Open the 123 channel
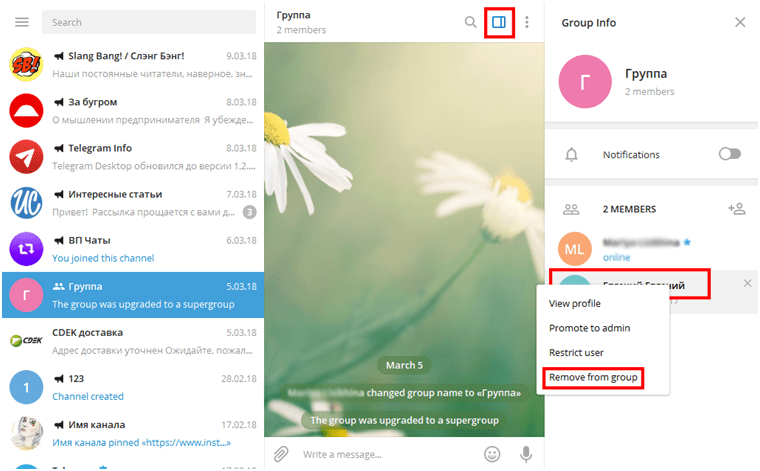 point(133,387)
